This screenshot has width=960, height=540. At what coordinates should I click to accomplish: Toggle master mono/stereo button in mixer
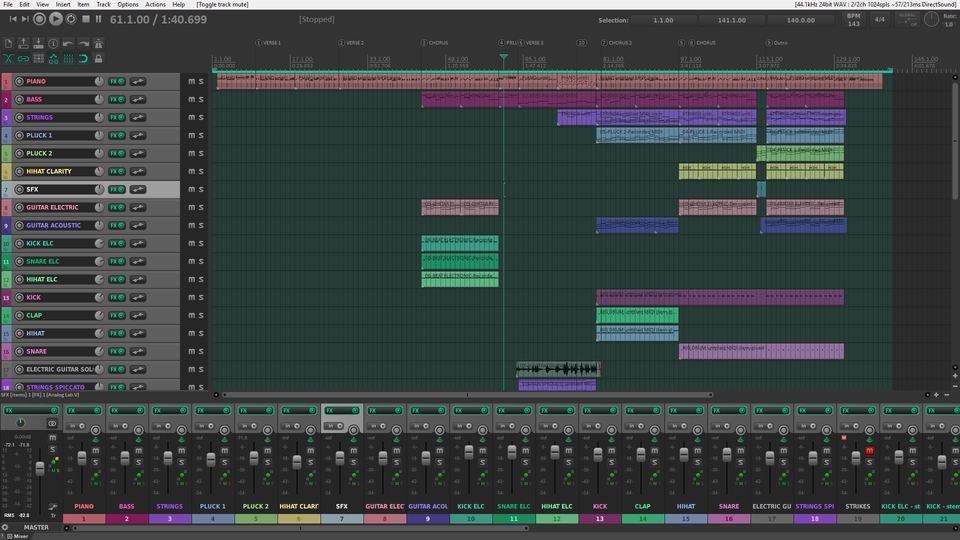pos(52,424)
